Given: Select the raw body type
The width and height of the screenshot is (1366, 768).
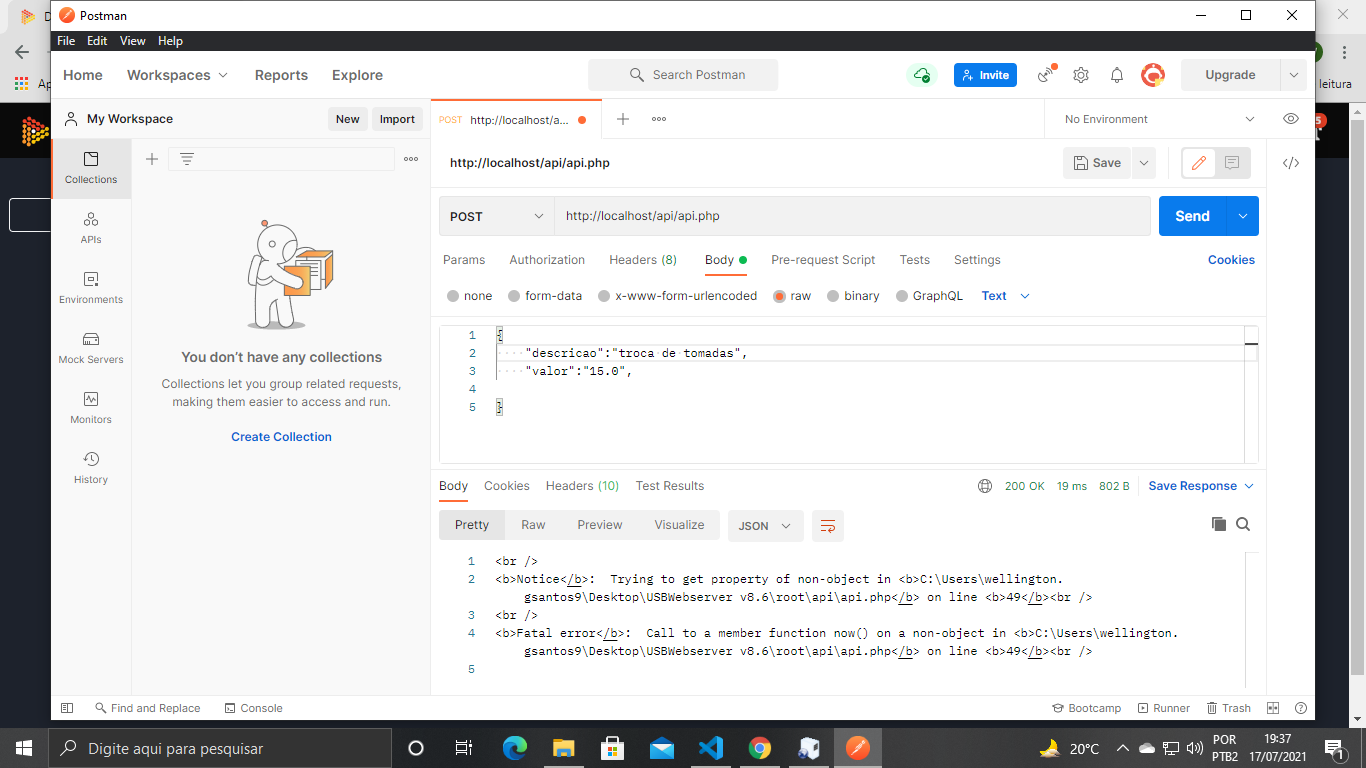Looking at the screenshot, I should pos(792,296).
